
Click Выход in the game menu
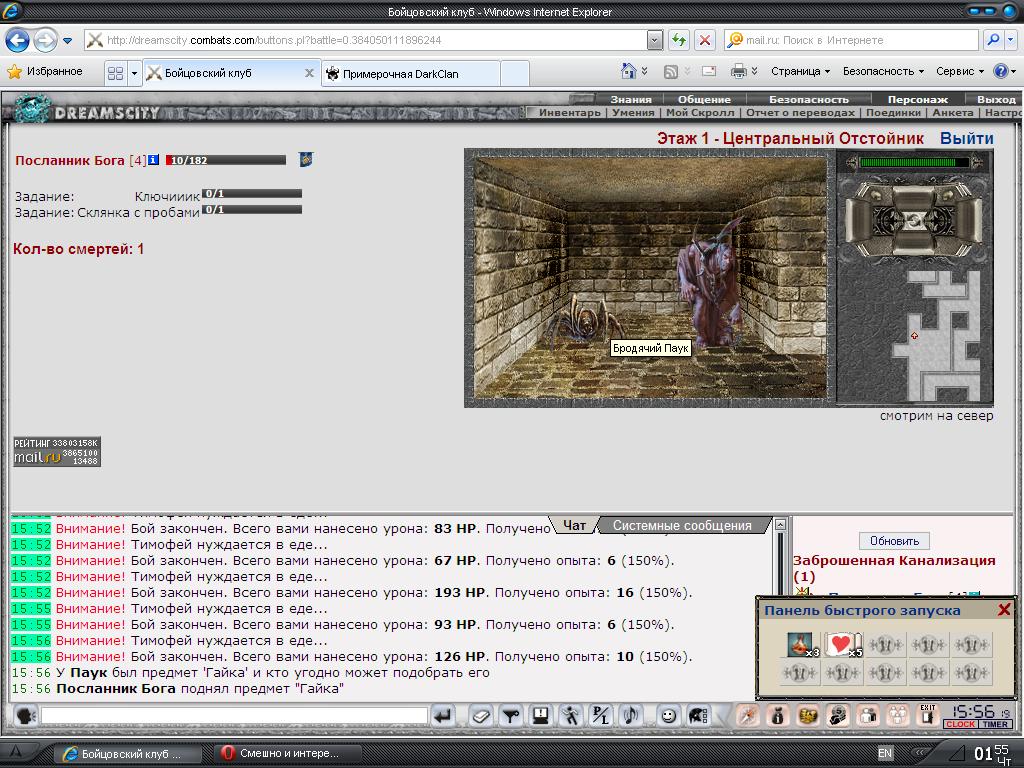click(x=996, y=99)
